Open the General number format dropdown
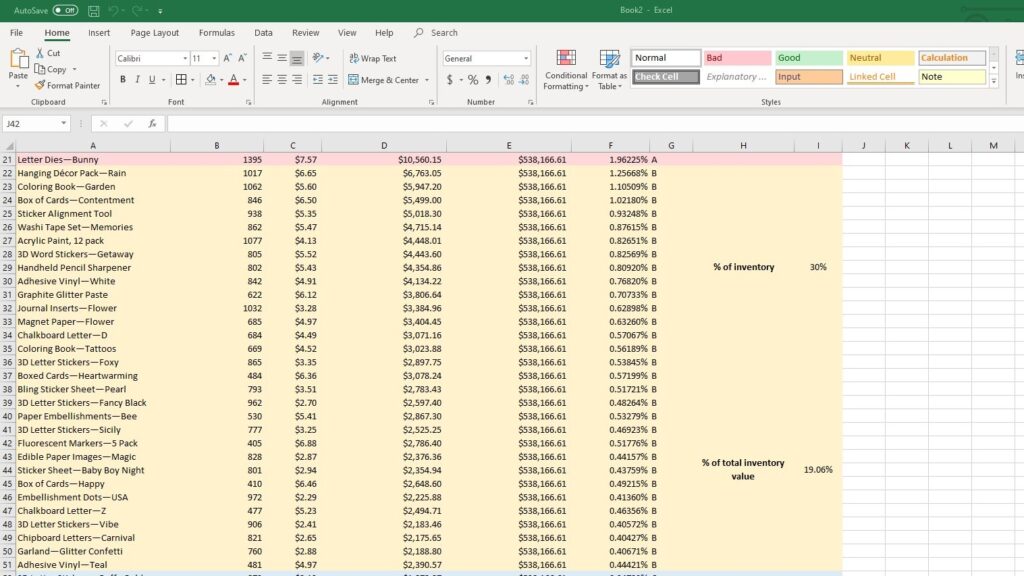This screenshot has height=576, width=1024. click(527, 57)
